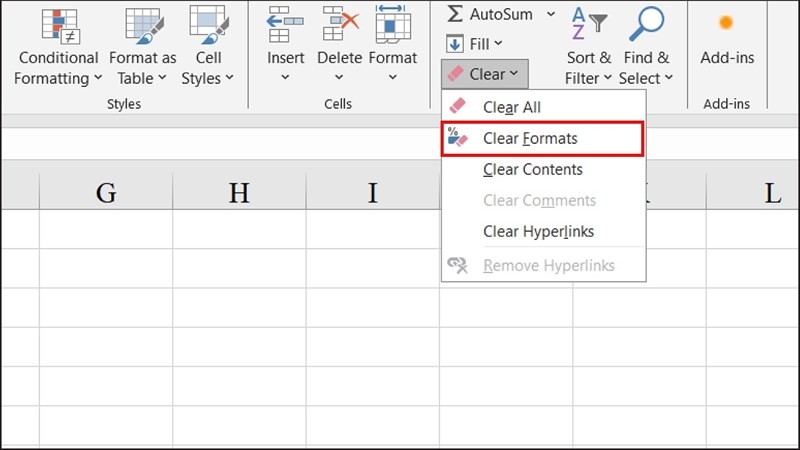This screenshot has height=450, width=800.
Task: Click the eraser icon beside Clear All
Action: coord(457,106)
